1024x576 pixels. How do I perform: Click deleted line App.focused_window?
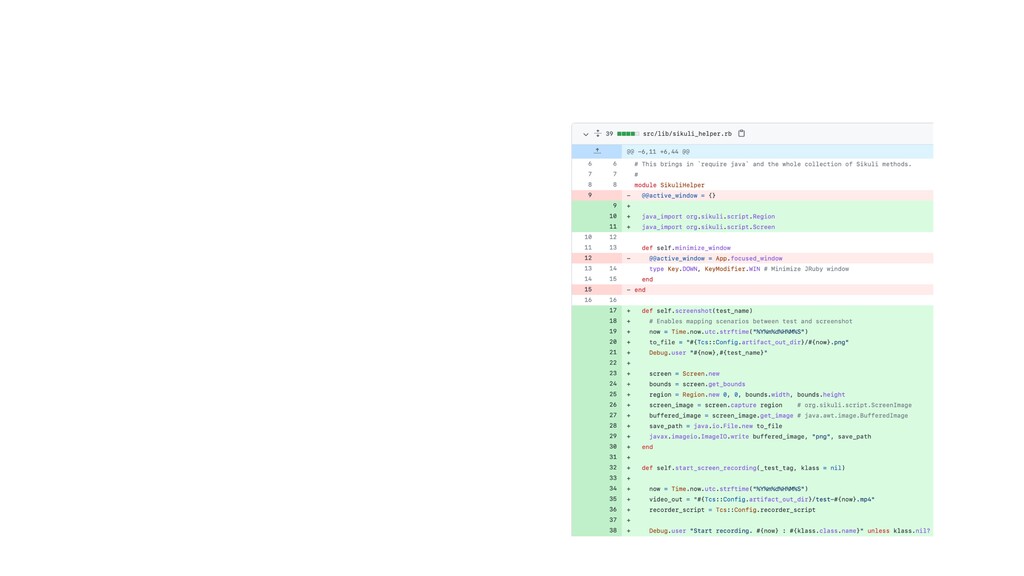click(716, 258)
